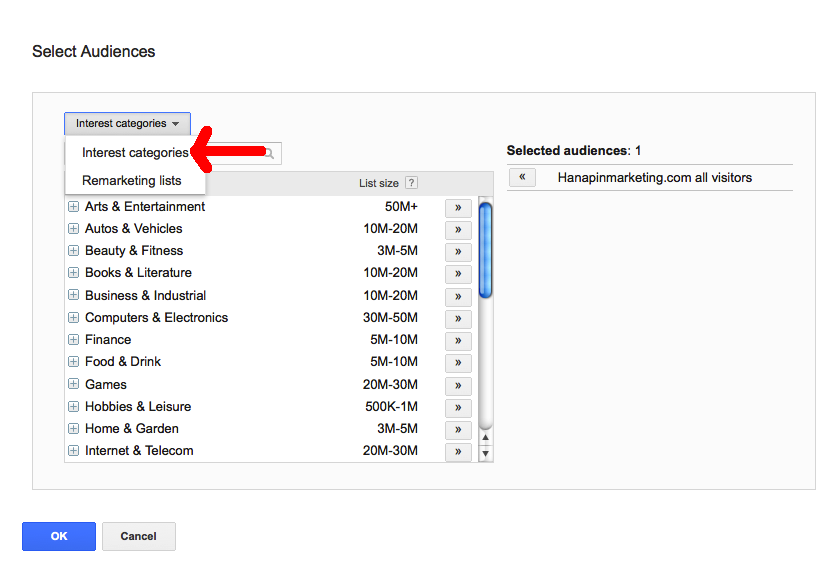838x581 pixels.
Task: Expand the Home & Garden category
Action: (73, 429)
